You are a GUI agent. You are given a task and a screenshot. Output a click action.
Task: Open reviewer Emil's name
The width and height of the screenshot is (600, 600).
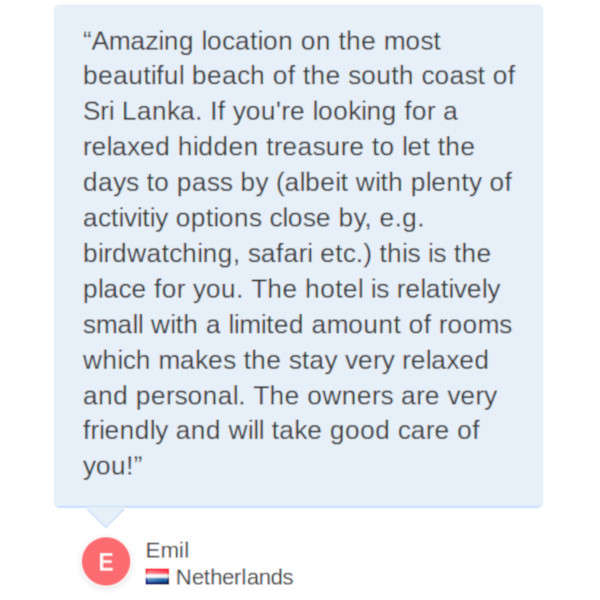[167, 550]
